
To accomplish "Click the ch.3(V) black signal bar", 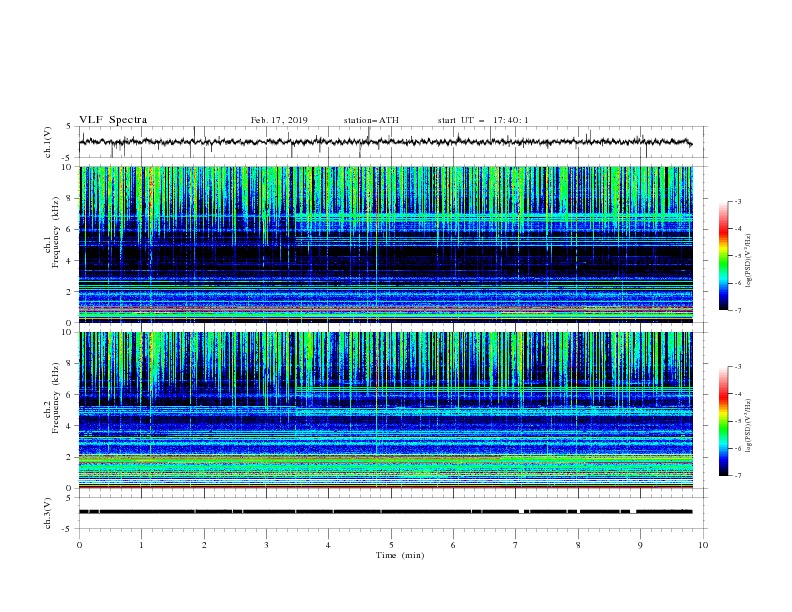I will tap(385, 512).
